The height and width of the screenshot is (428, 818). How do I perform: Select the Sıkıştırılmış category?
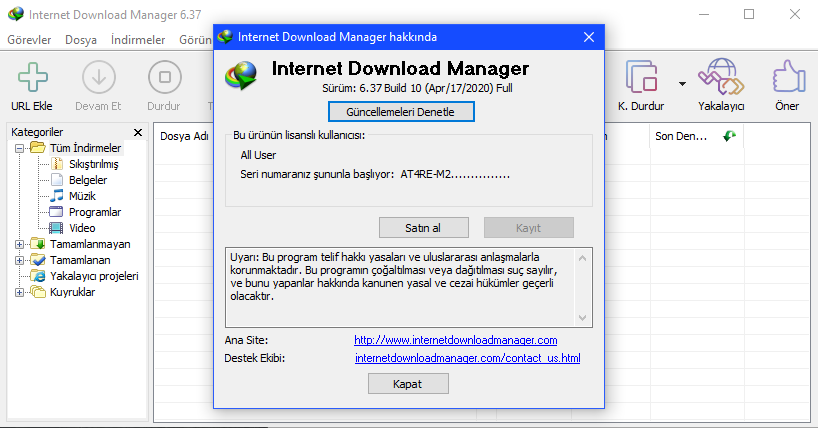click(94, 164)
